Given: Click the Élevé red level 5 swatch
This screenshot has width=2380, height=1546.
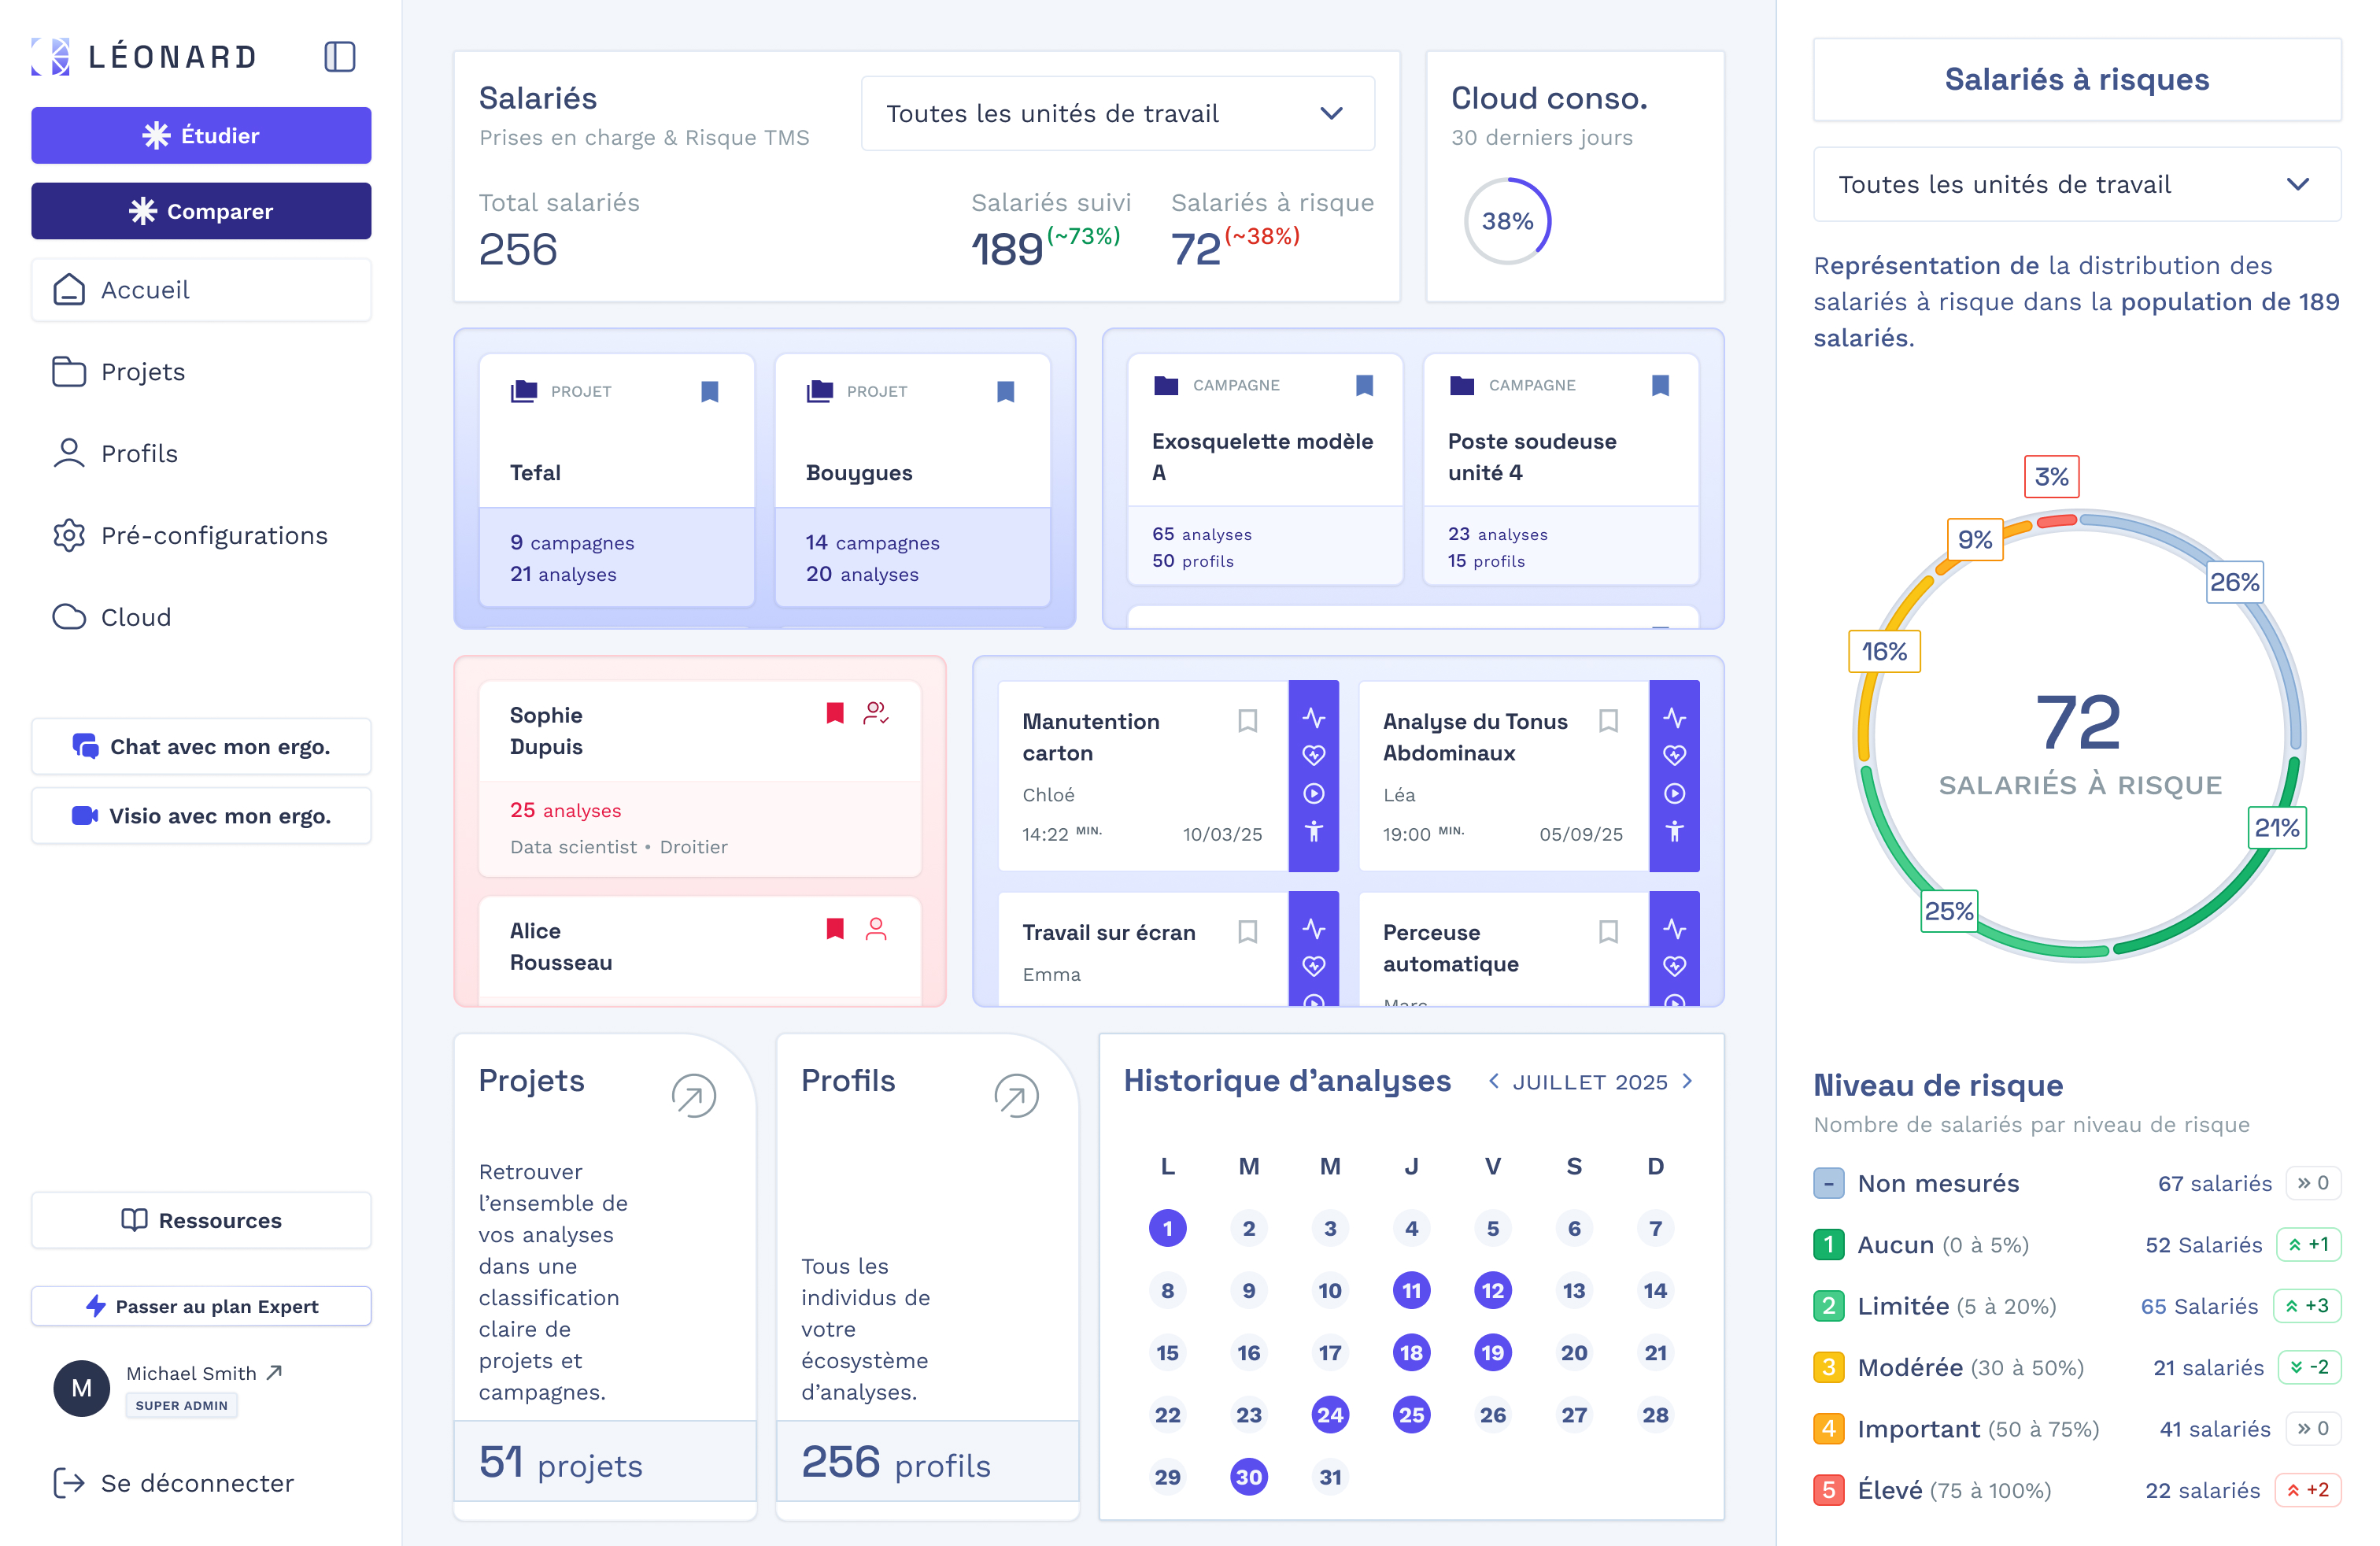Looking at the screenshot, I should coord(1828,1490).
